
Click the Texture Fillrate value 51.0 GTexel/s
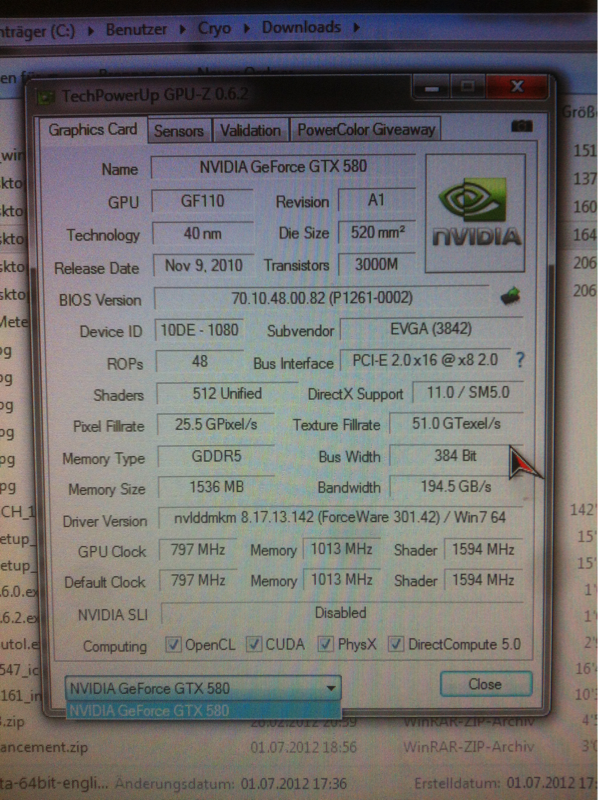point(456,423)
